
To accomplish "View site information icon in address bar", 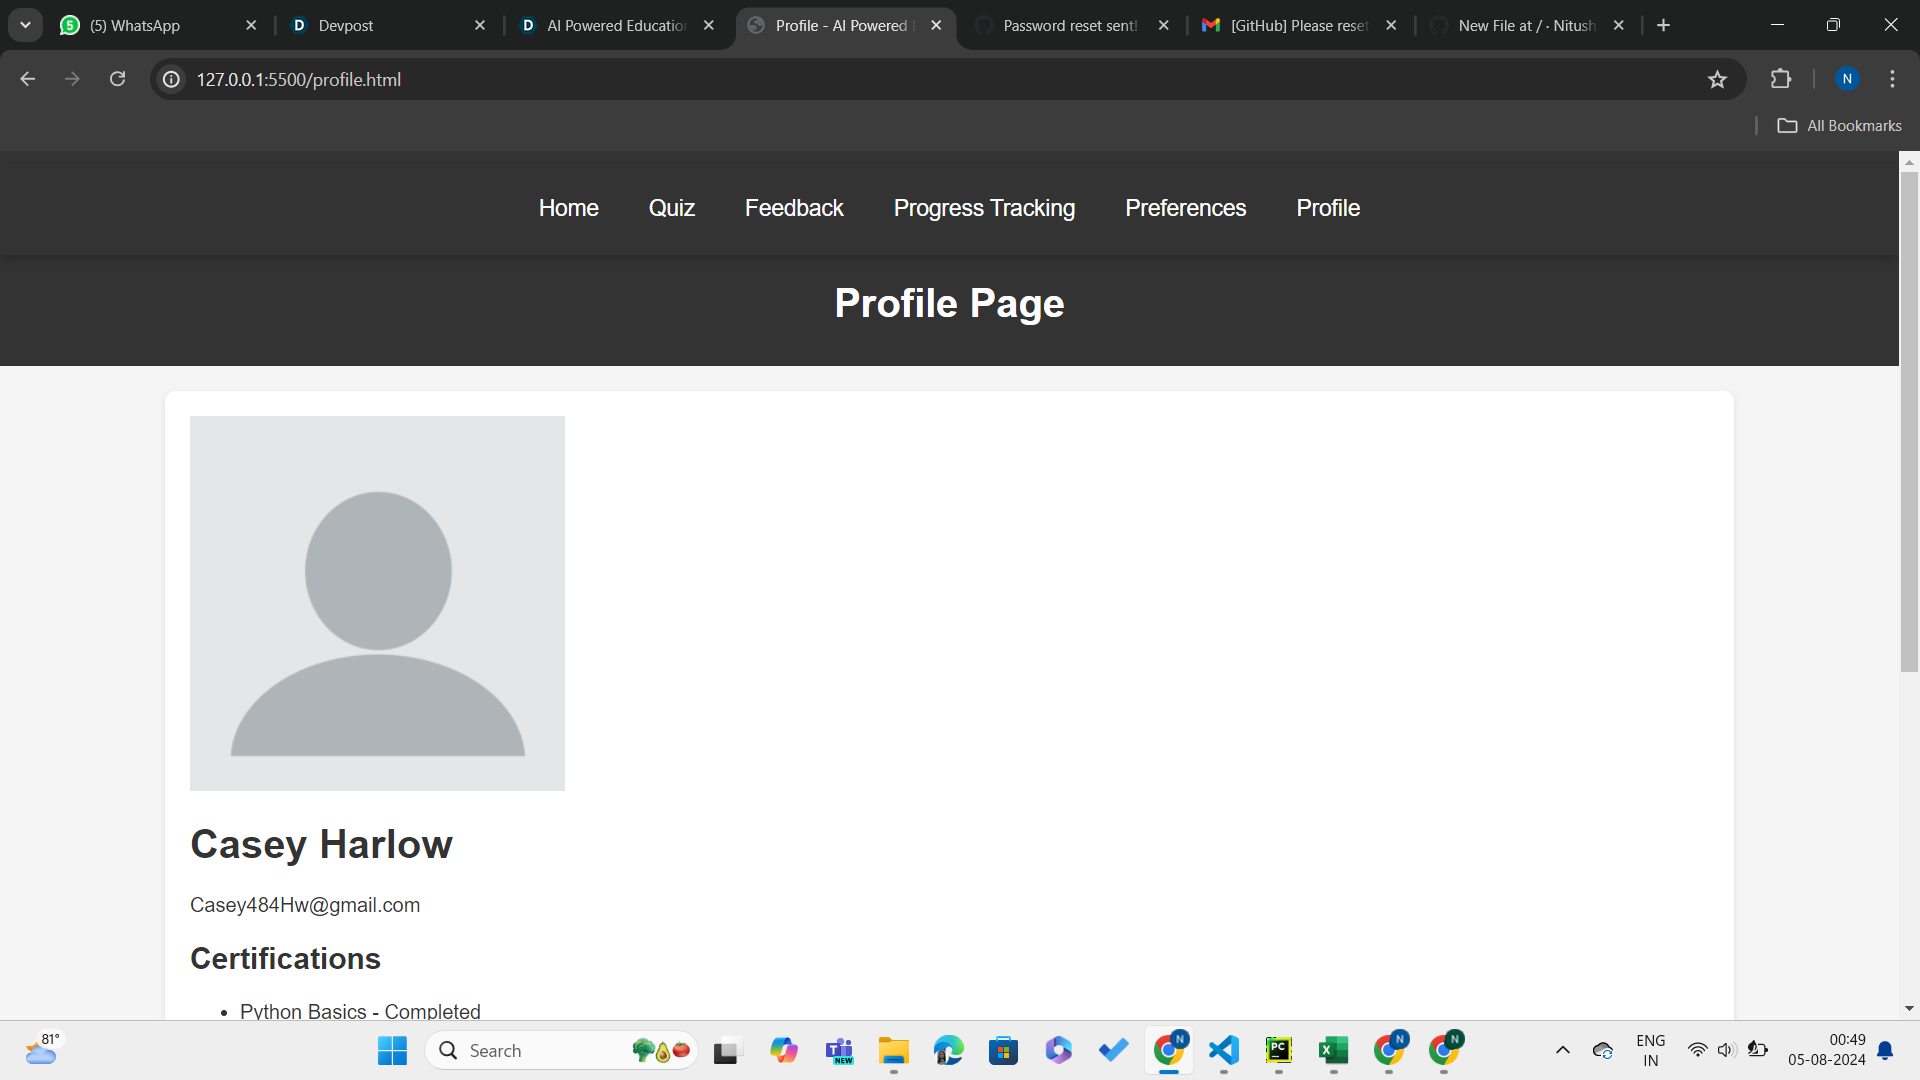I will pyautogui.click(x=172, y=79).
